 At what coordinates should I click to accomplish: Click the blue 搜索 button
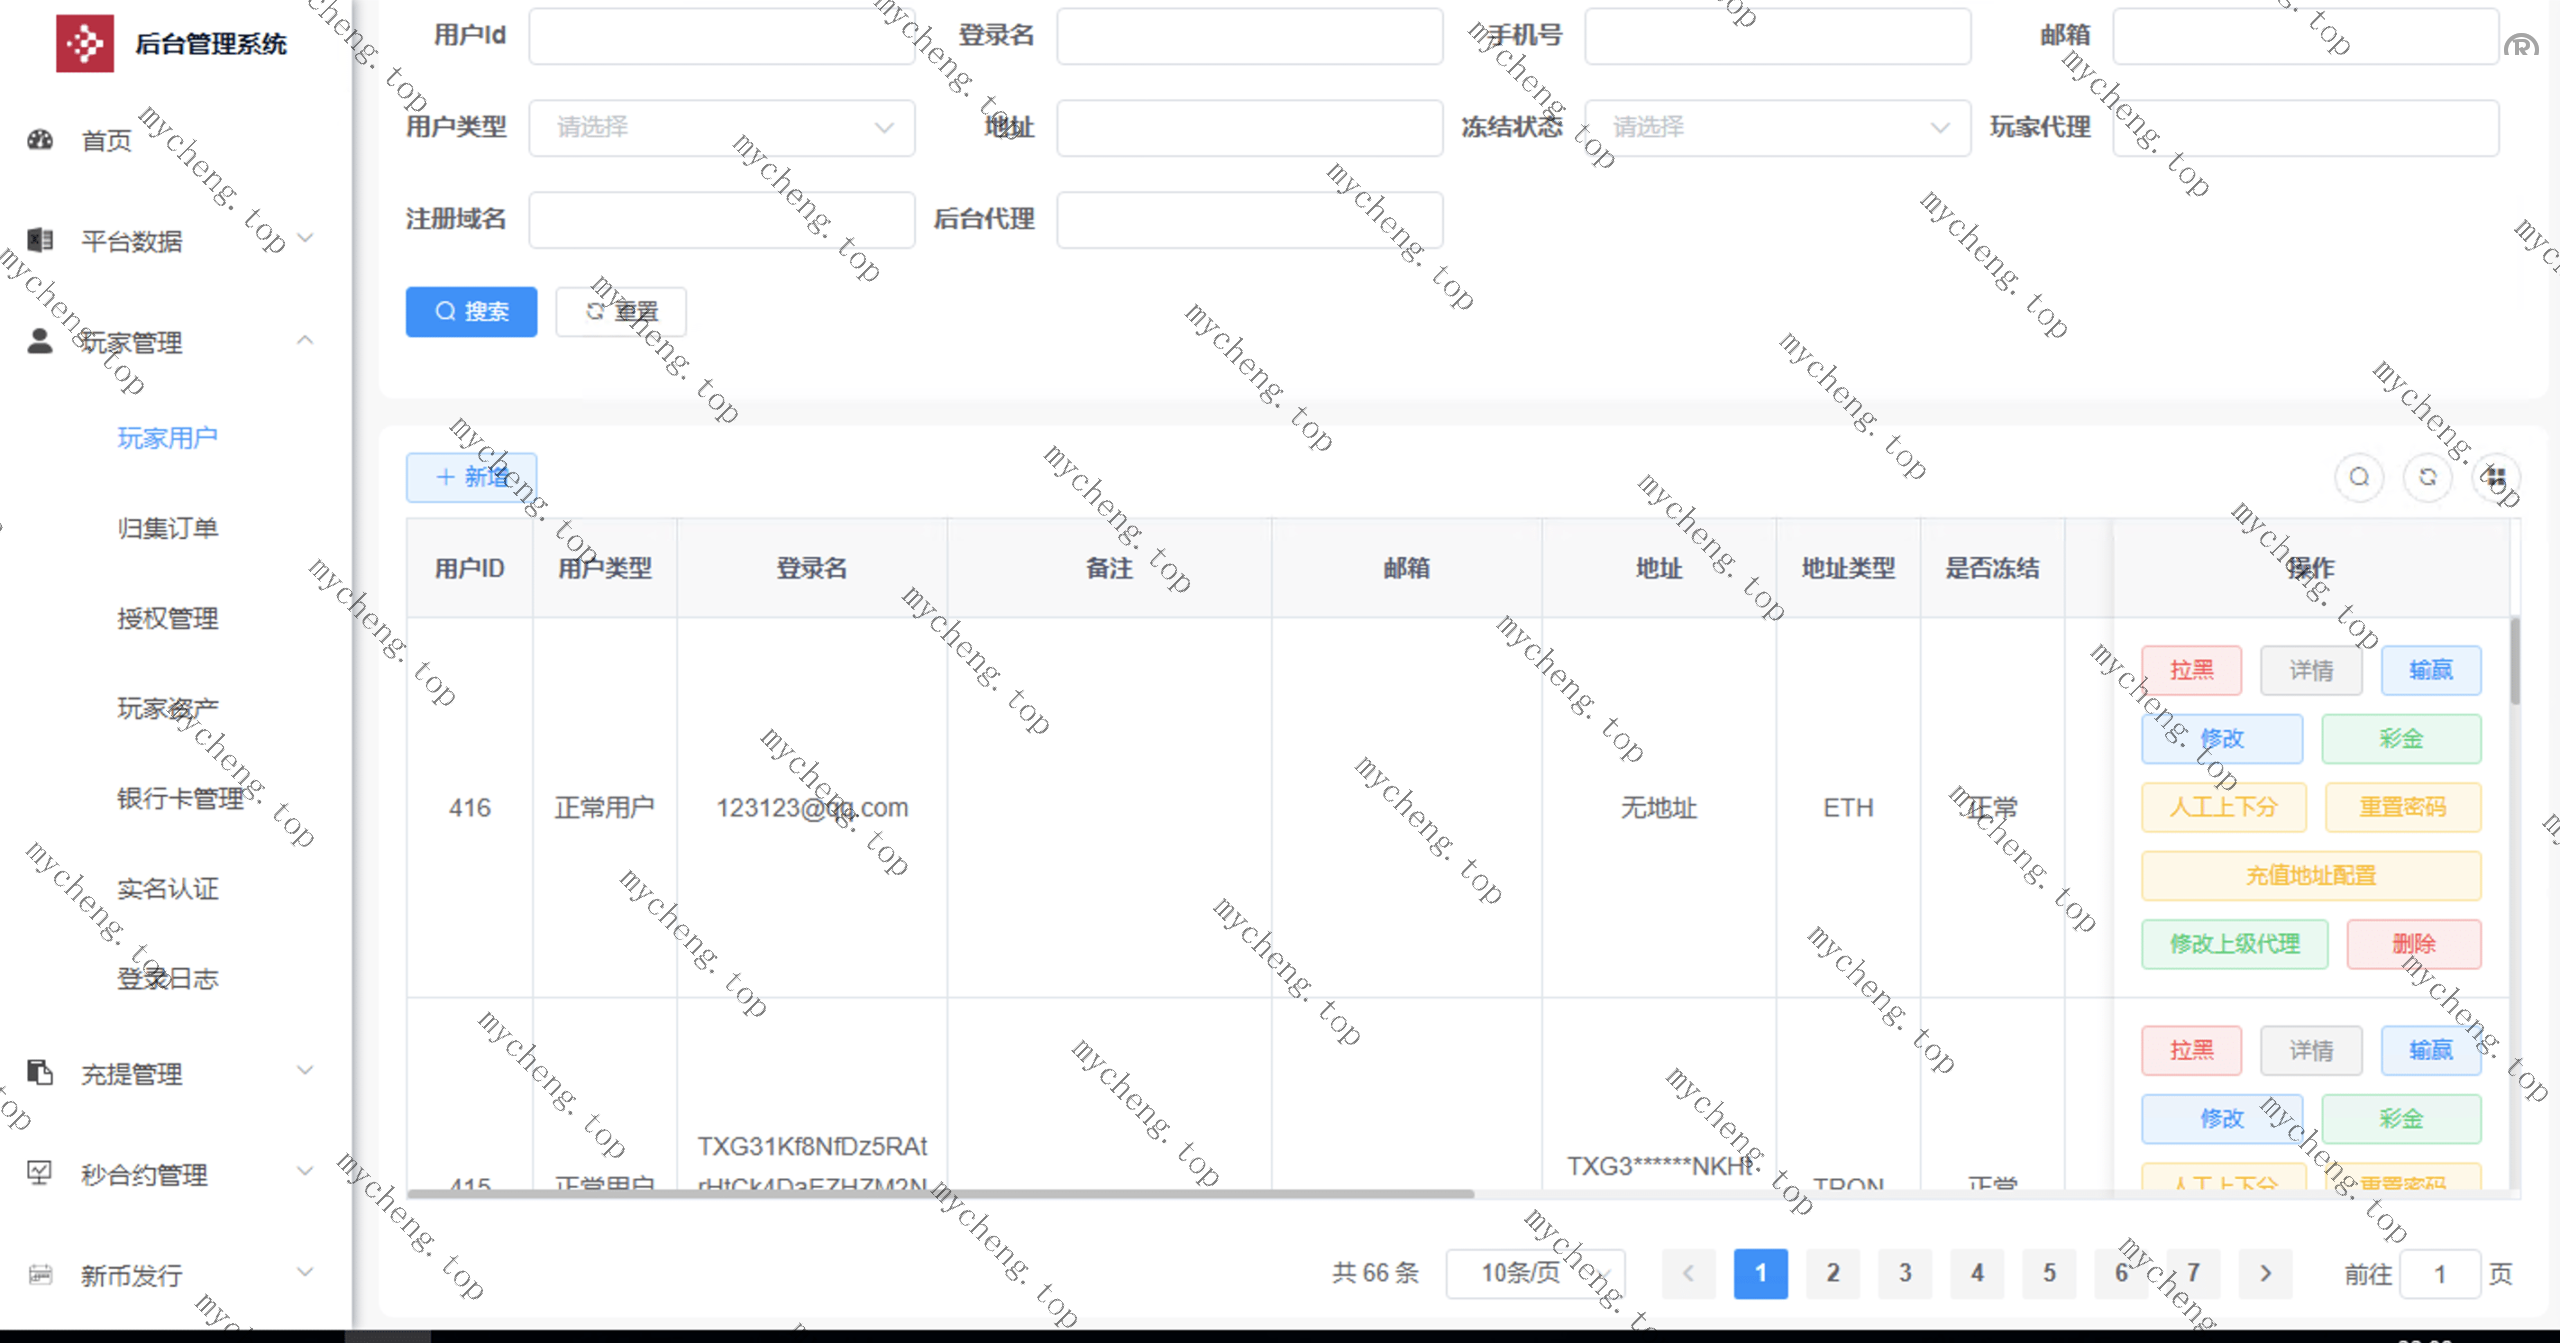tap(471, 312)
